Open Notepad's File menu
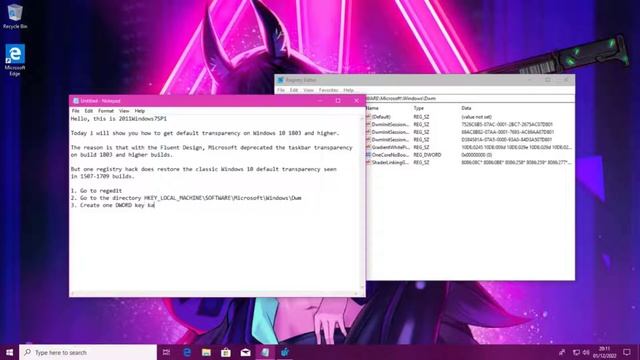 click(x=76, y=111)
